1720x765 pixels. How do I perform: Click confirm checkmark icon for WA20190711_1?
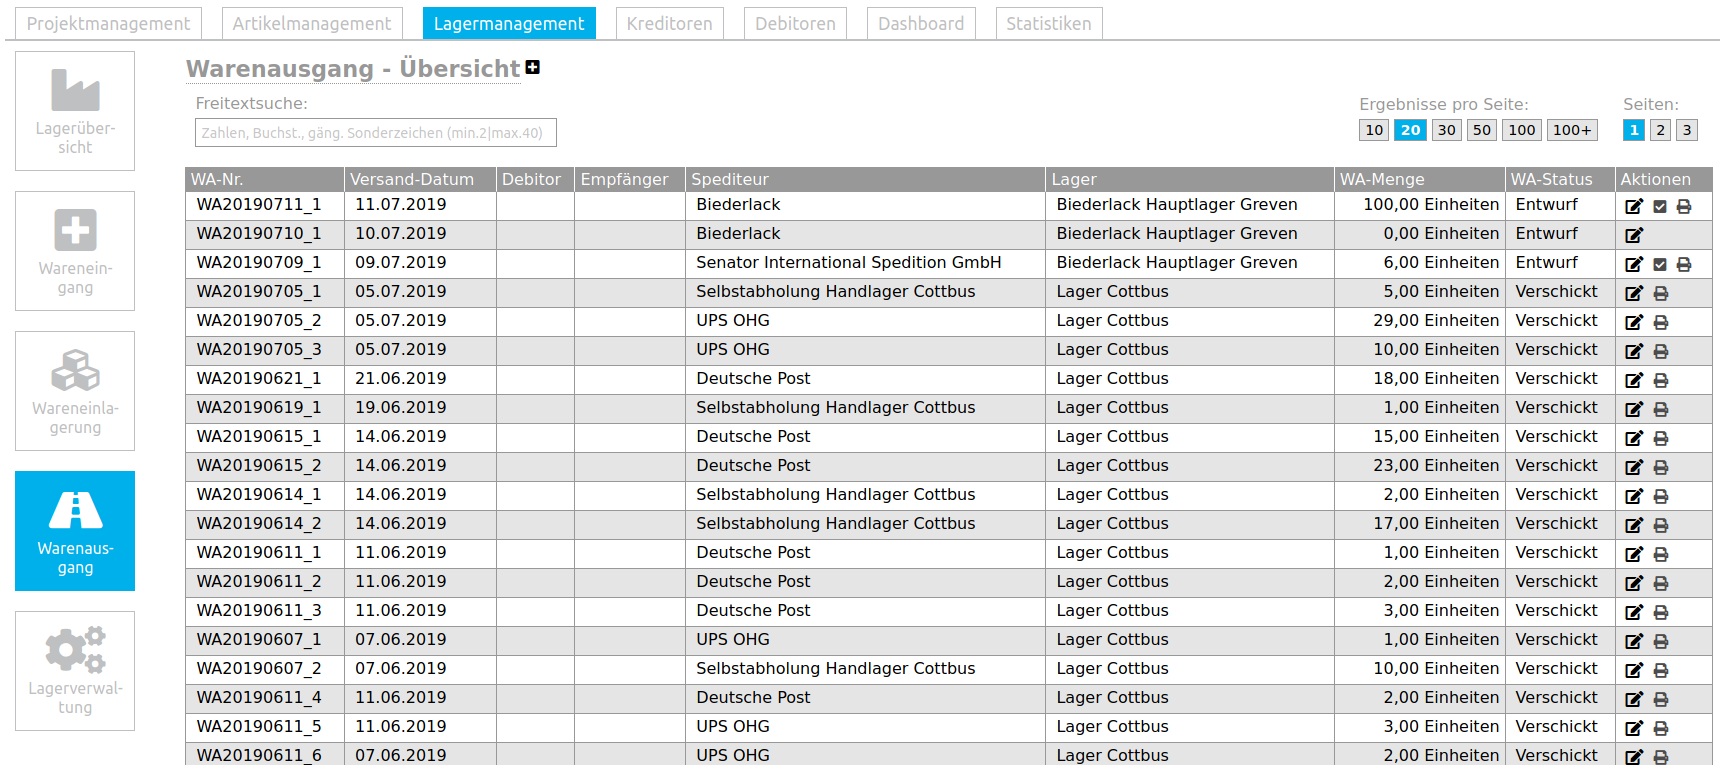tap(1660, 206)
